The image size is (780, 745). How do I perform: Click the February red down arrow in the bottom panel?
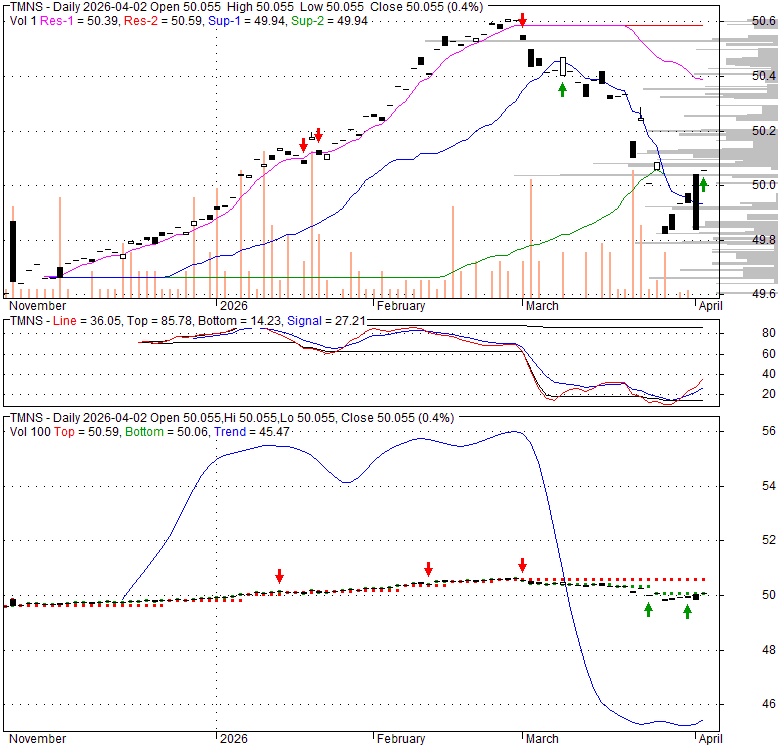click(428, 569)
